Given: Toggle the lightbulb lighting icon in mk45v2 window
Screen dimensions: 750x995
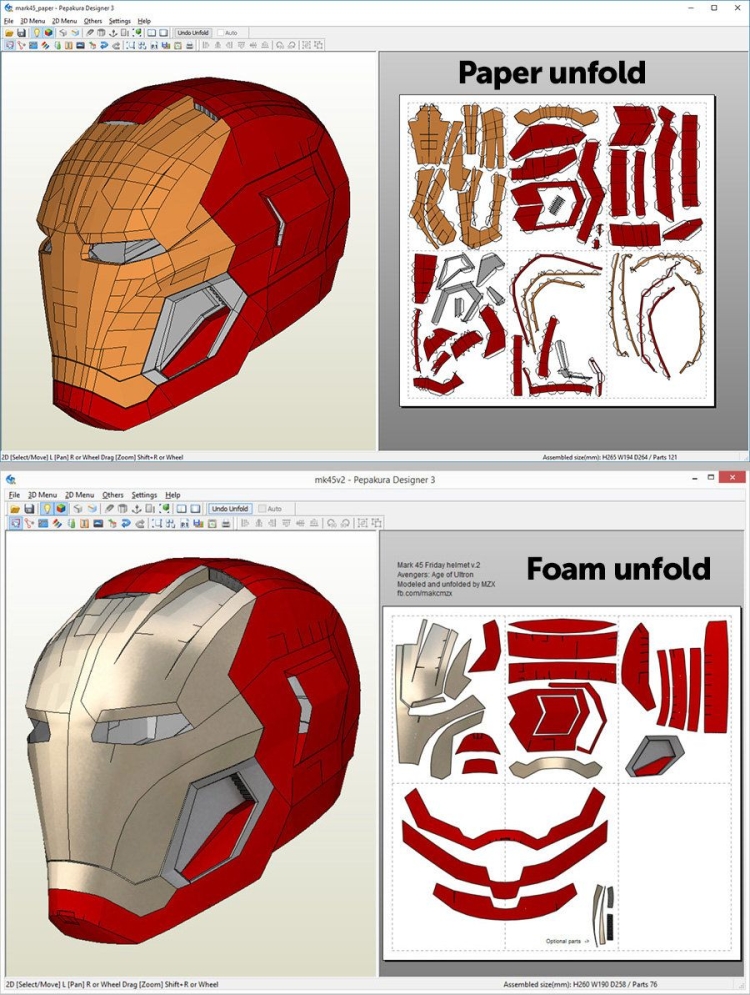Looking at the screenshot, I should click(x=47, y=508).
